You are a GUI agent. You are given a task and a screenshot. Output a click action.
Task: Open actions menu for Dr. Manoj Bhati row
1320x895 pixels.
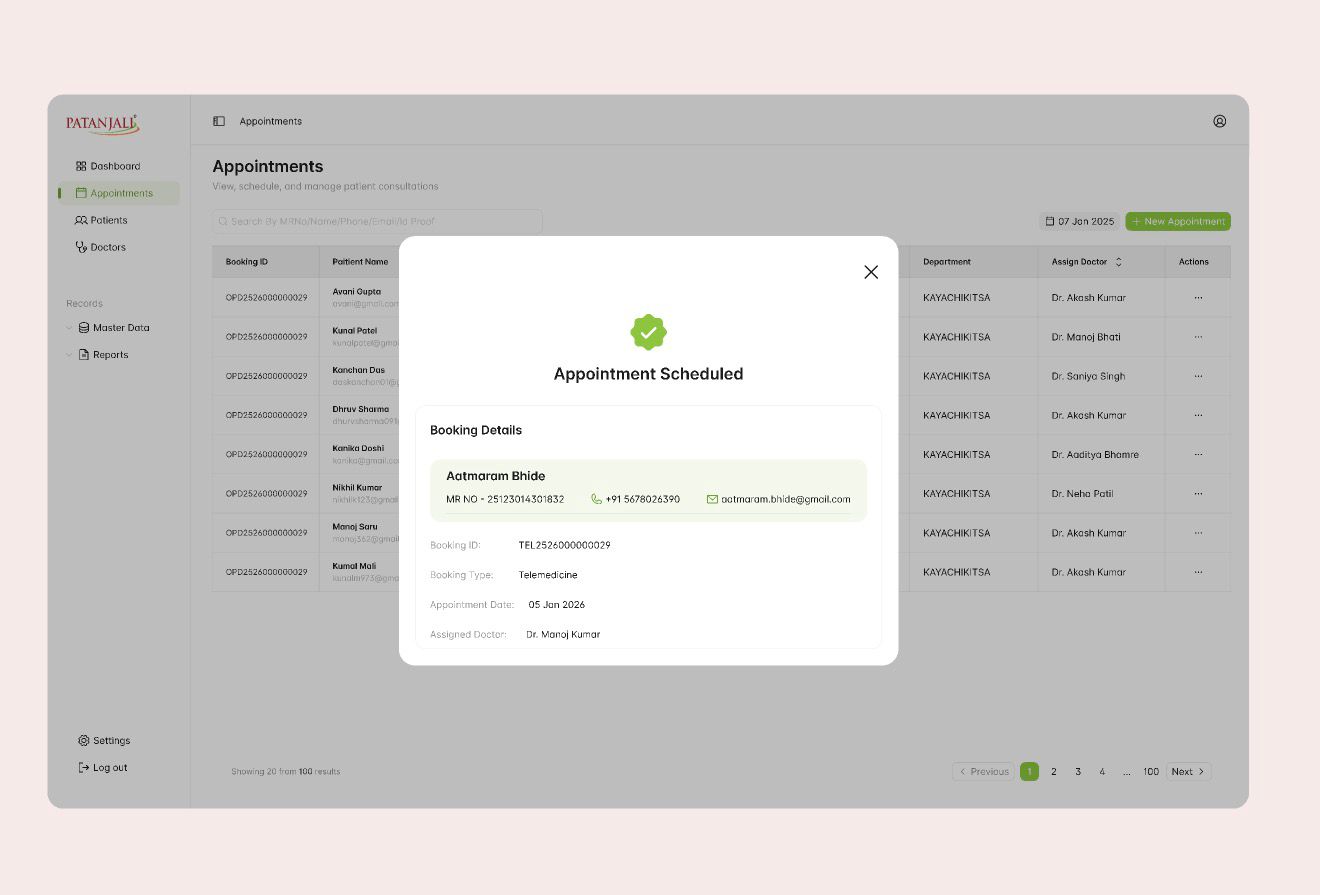click(1198, 337)
